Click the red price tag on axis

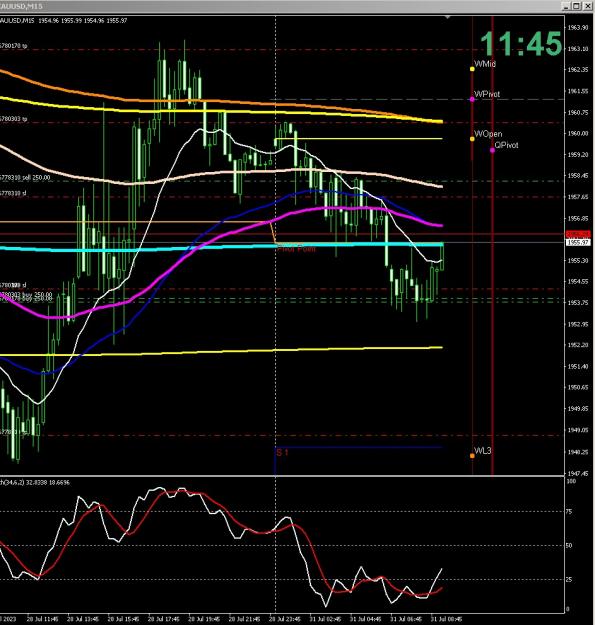[x=578, y=234]
